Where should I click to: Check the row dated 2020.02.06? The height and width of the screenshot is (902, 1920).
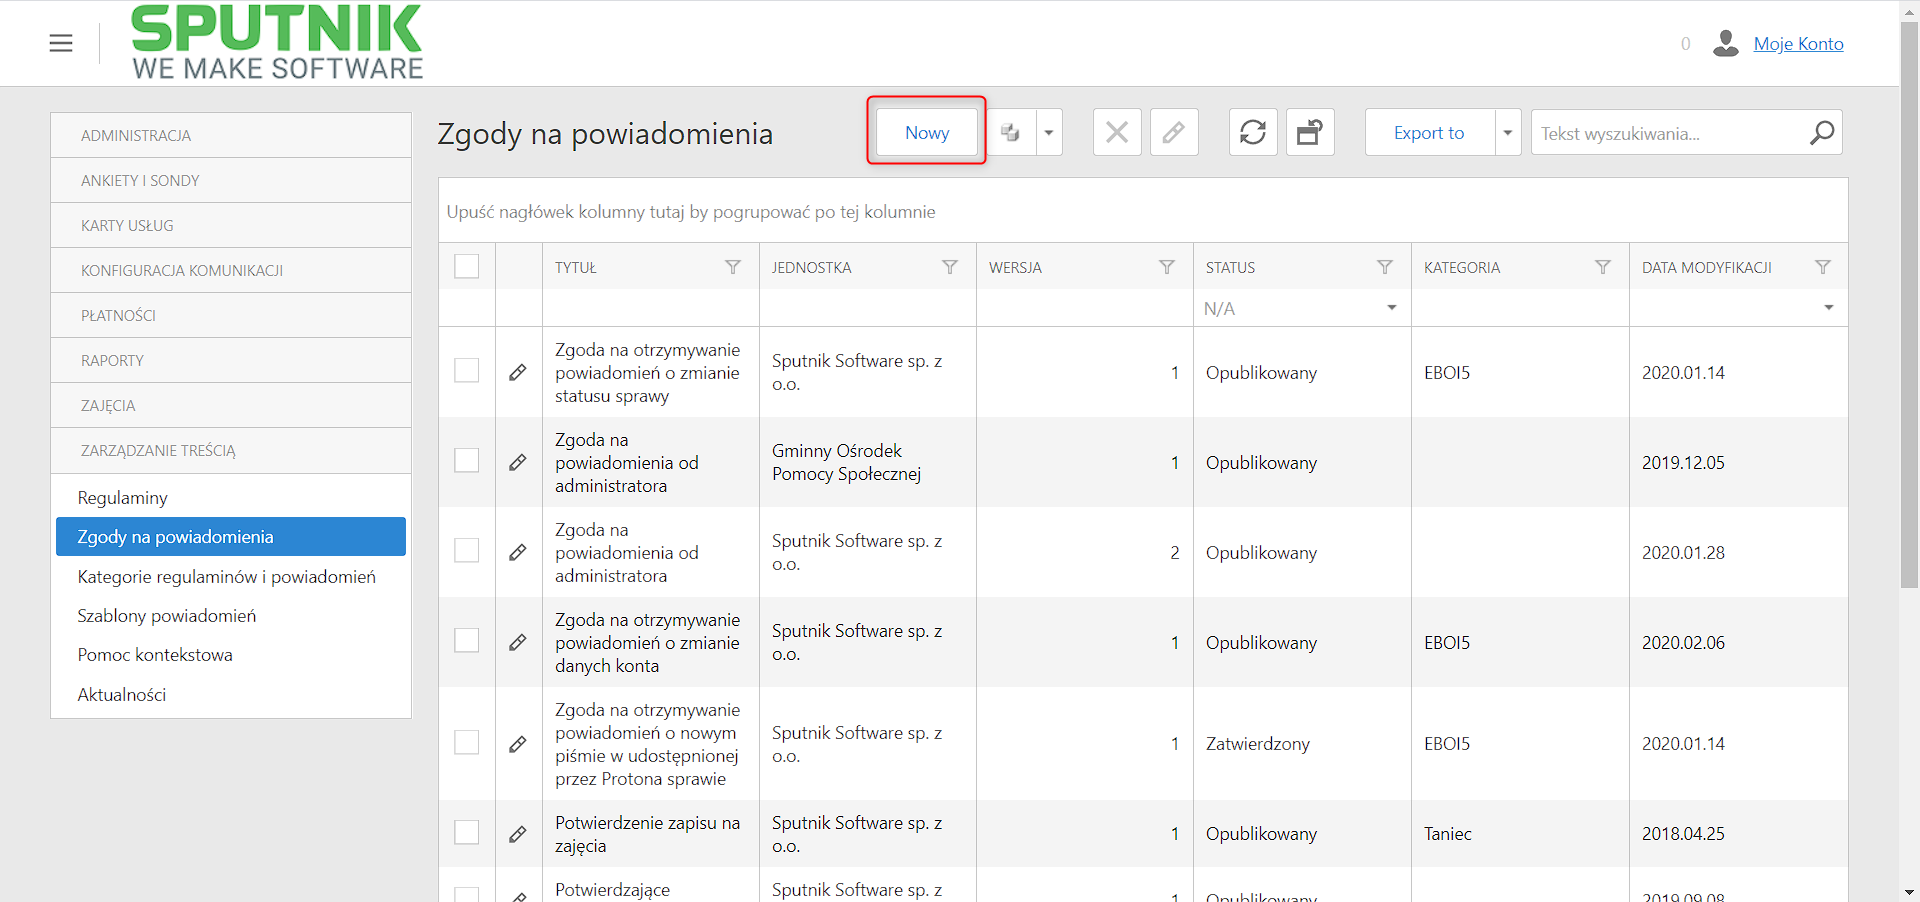(x=467, y=640)
